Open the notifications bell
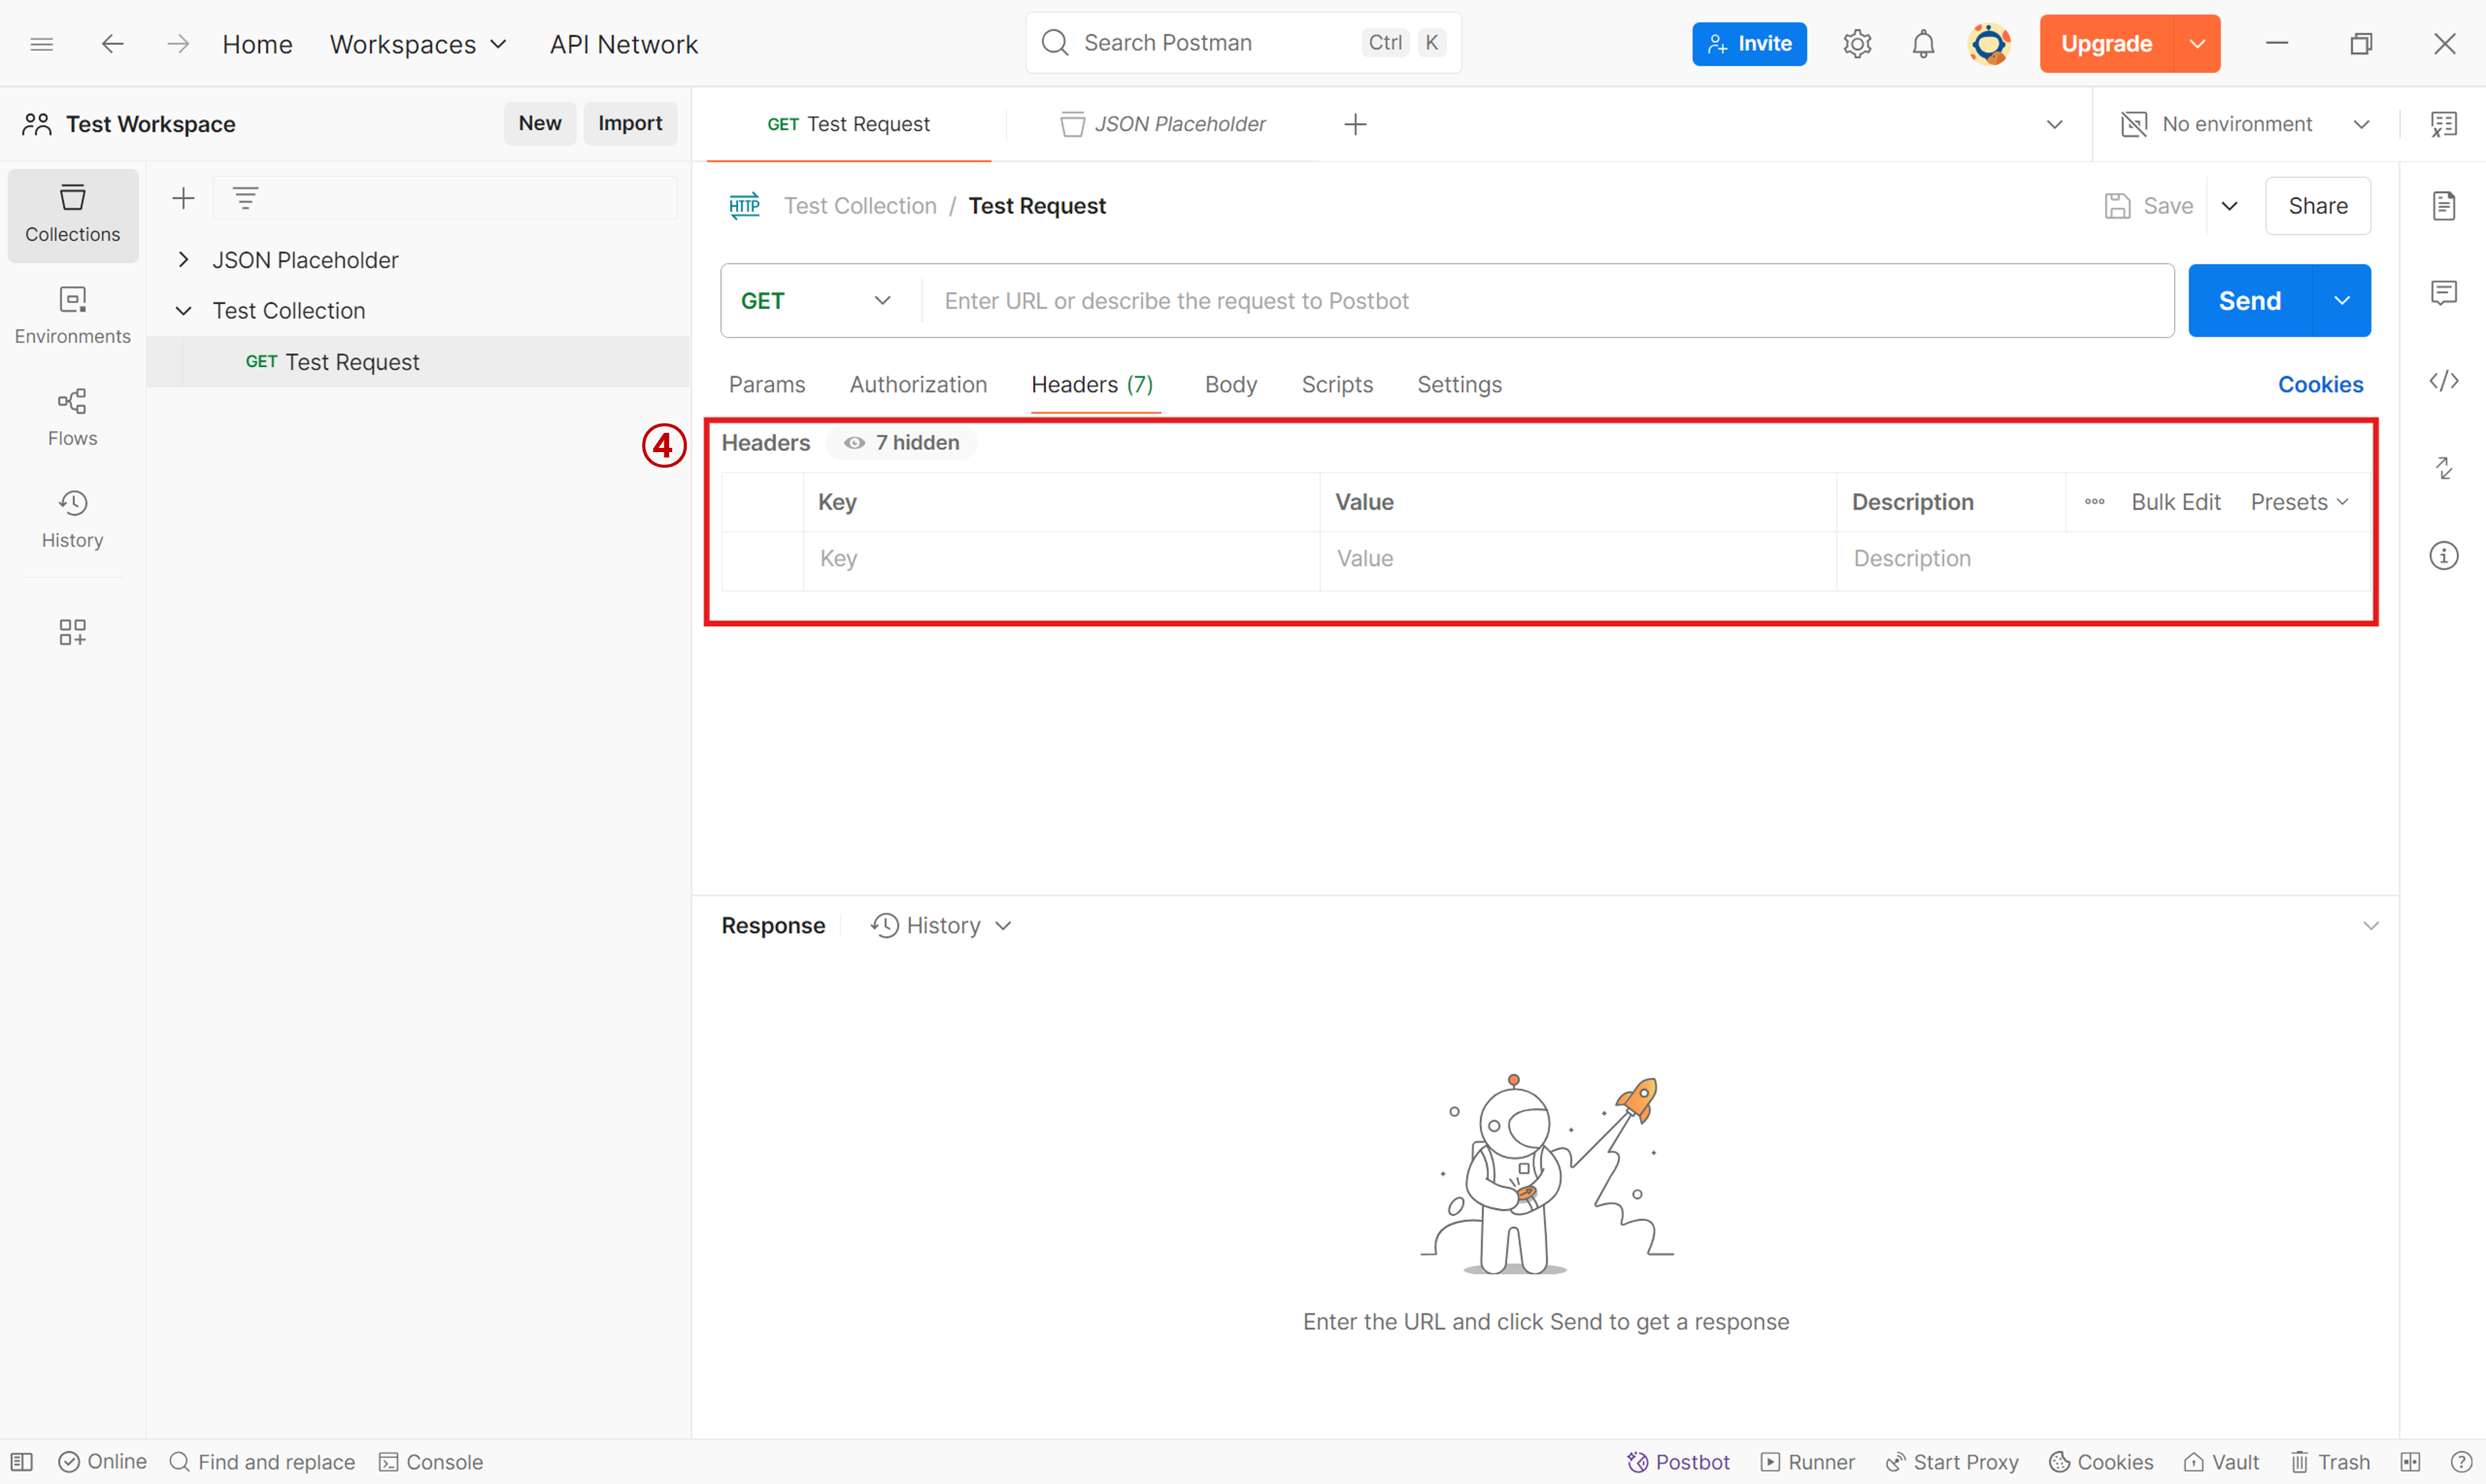The image size is (2486, 1484). click(1923, 44)
